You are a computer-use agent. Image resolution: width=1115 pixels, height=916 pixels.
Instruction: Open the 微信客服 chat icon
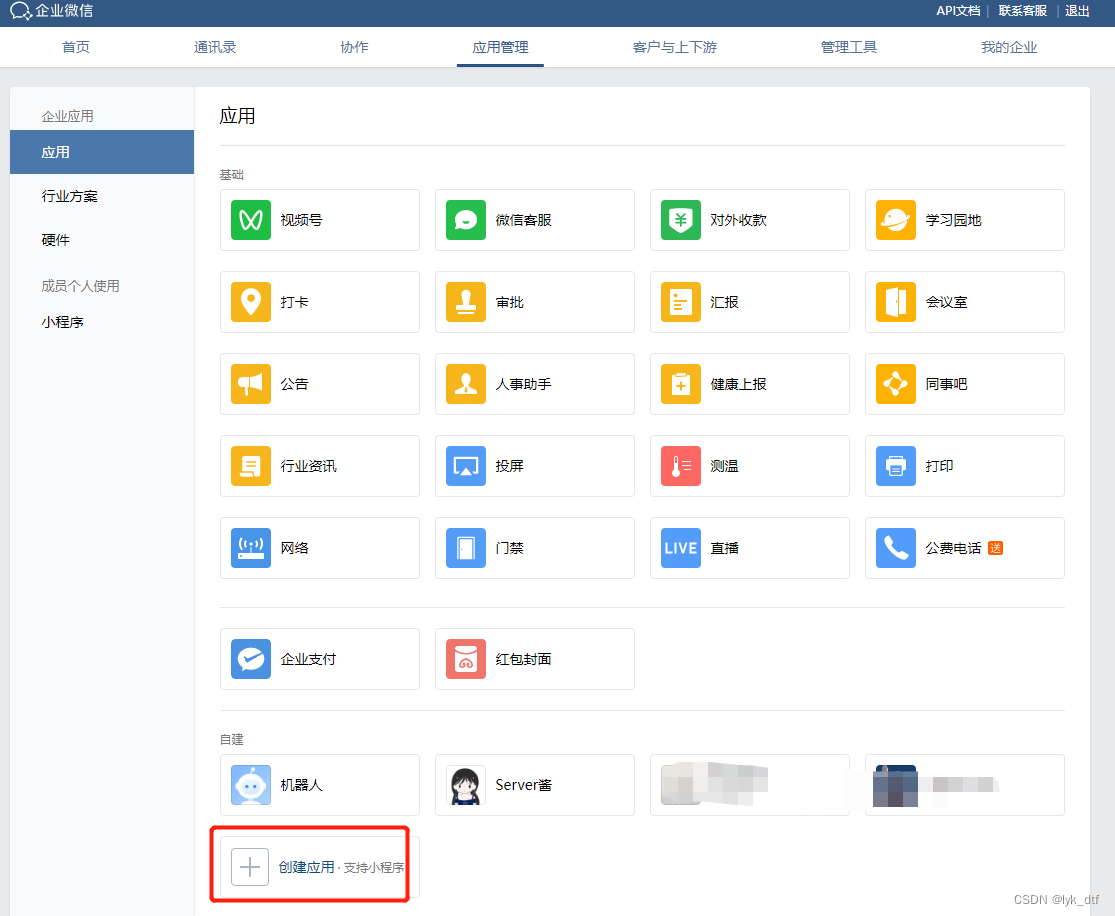pyautogui.click(x=466, y=220)
